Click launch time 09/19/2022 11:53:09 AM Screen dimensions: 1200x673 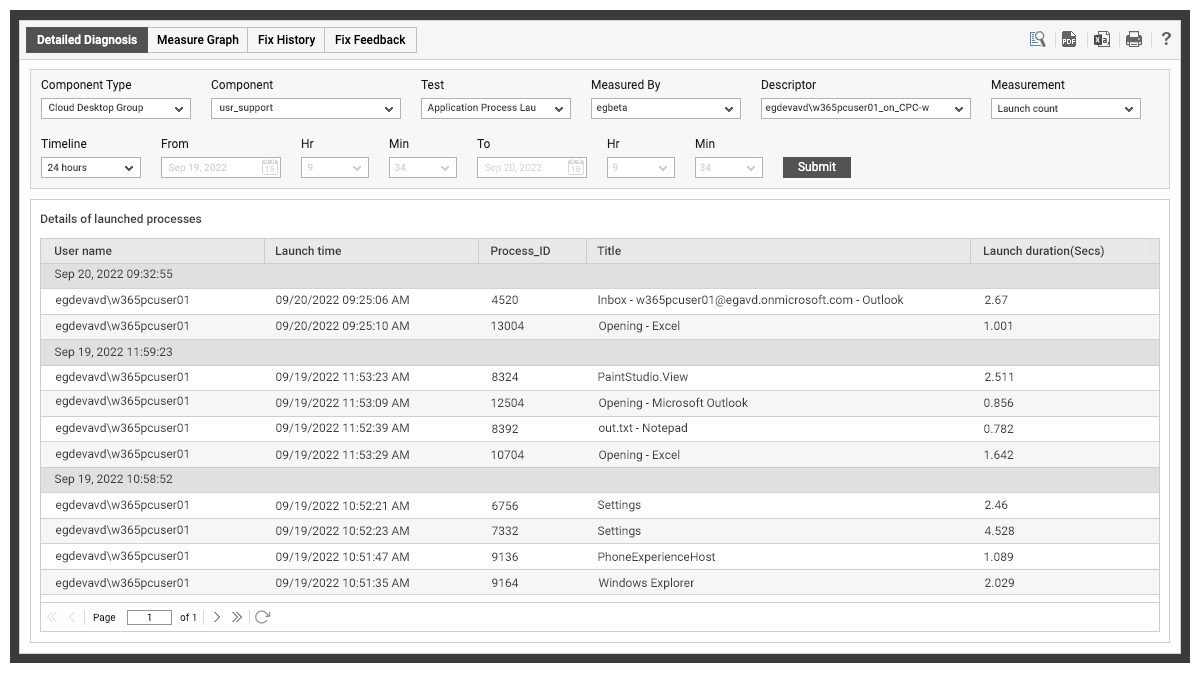(342, 403)
